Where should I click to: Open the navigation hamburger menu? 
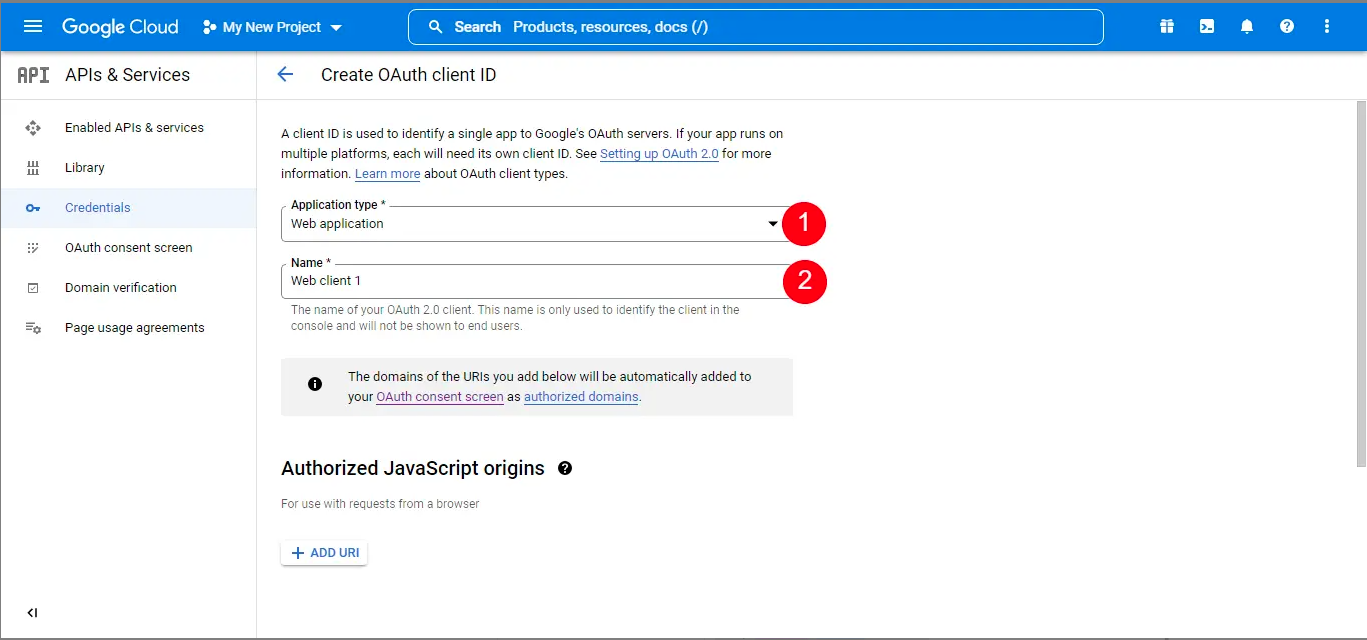click(34, 26)
